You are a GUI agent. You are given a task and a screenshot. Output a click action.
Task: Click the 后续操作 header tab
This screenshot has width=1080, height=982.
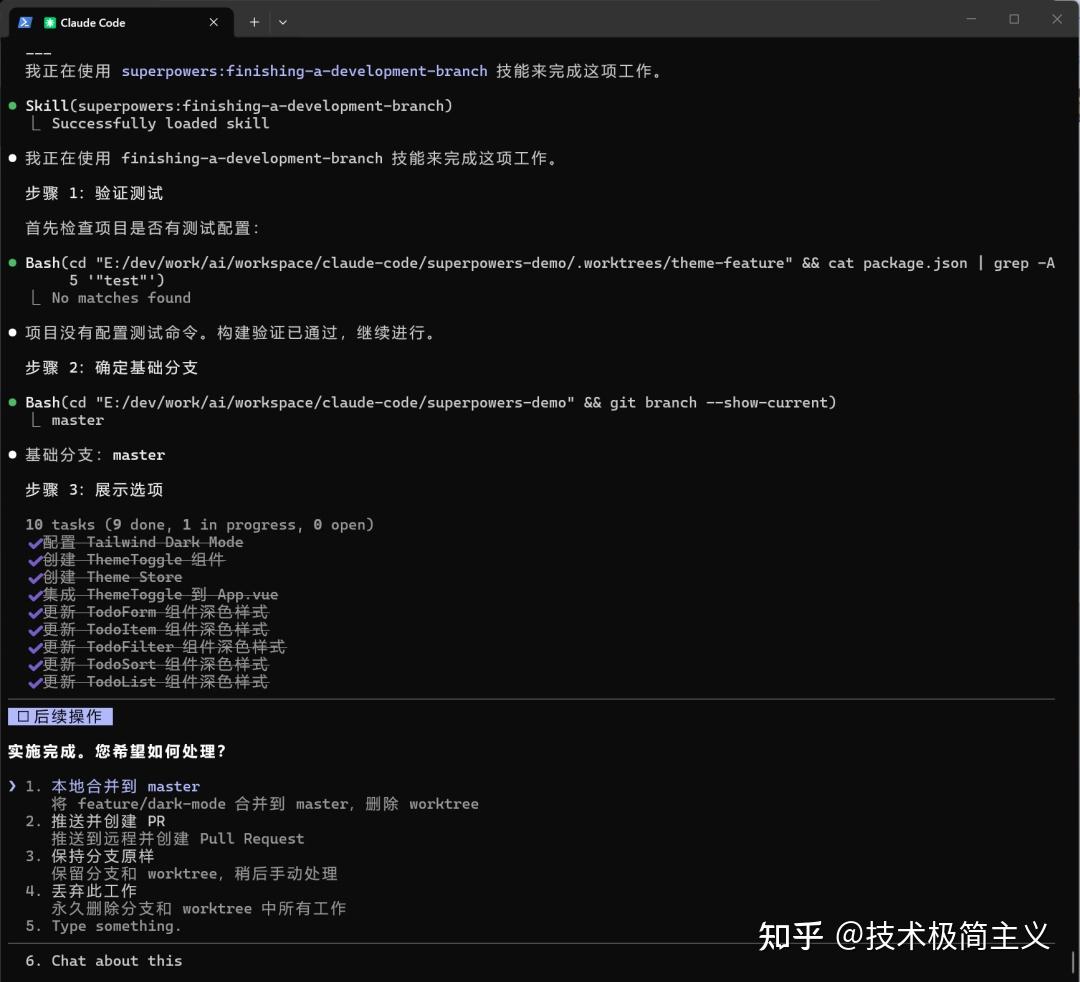pos(60,716)
